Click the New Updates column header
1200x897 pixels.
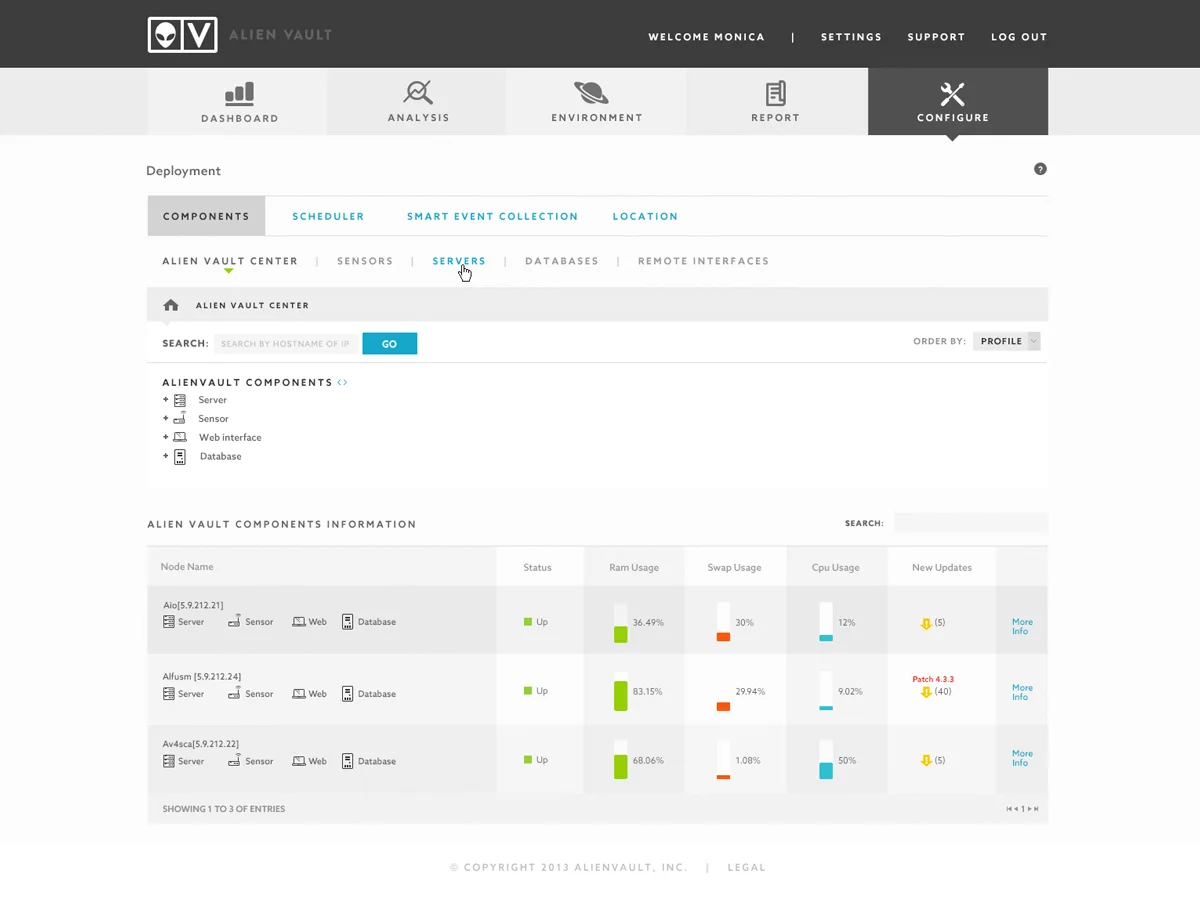coord(942,567)
